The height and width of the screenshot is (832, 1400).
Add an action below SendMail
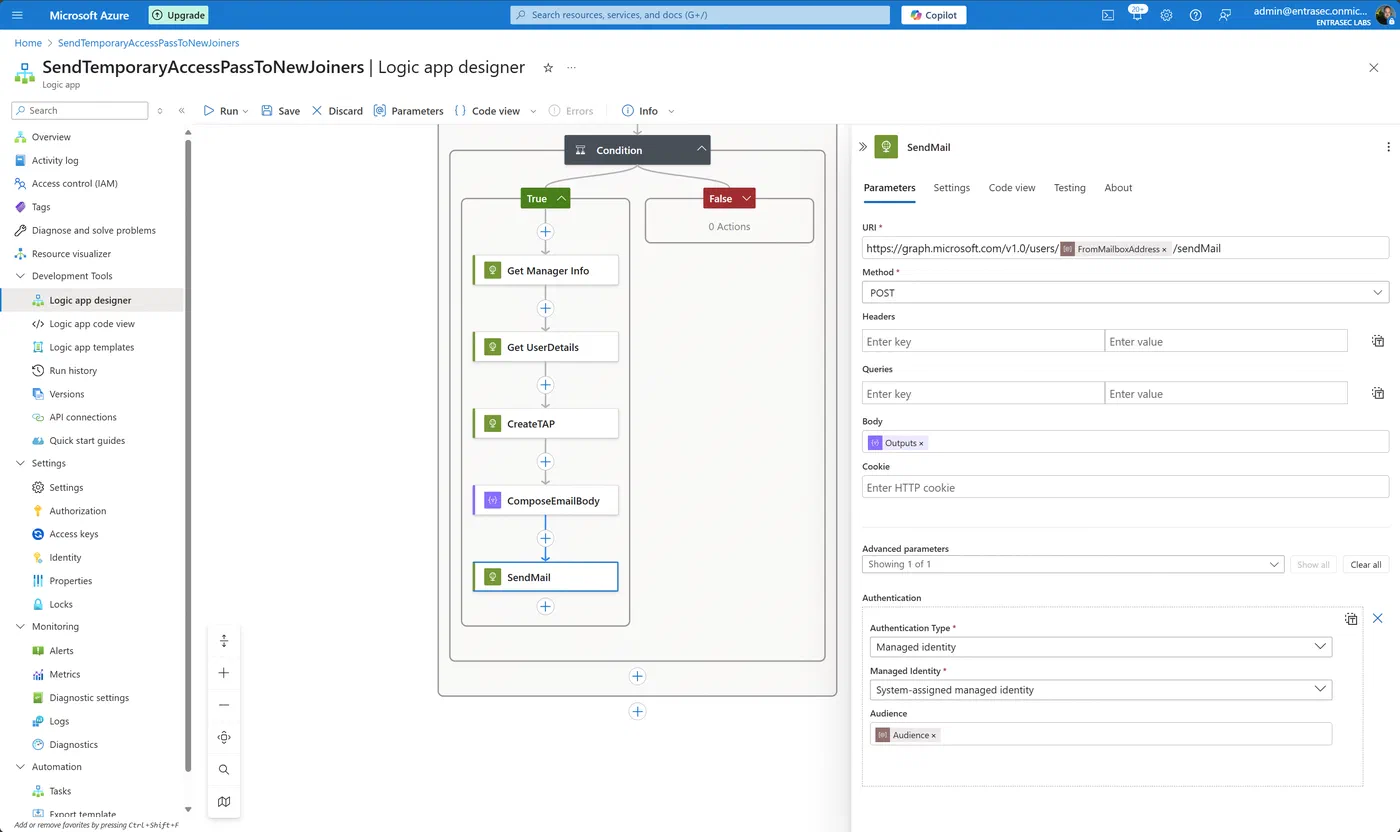click(x=545, y=606)
